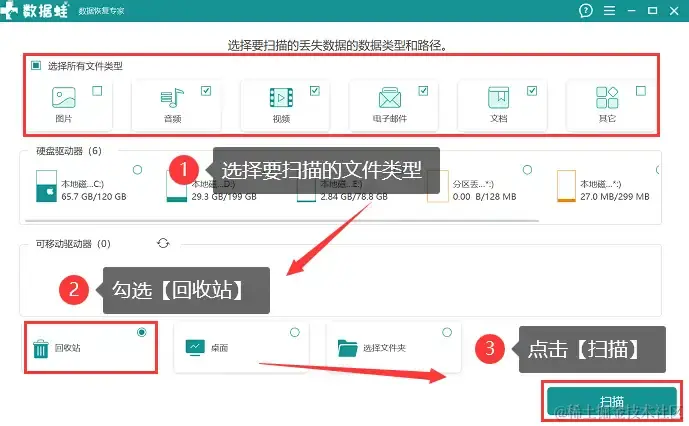Uncheck the 文档 file type checkbox
The image size is (689, 426).
click(532, 91)
